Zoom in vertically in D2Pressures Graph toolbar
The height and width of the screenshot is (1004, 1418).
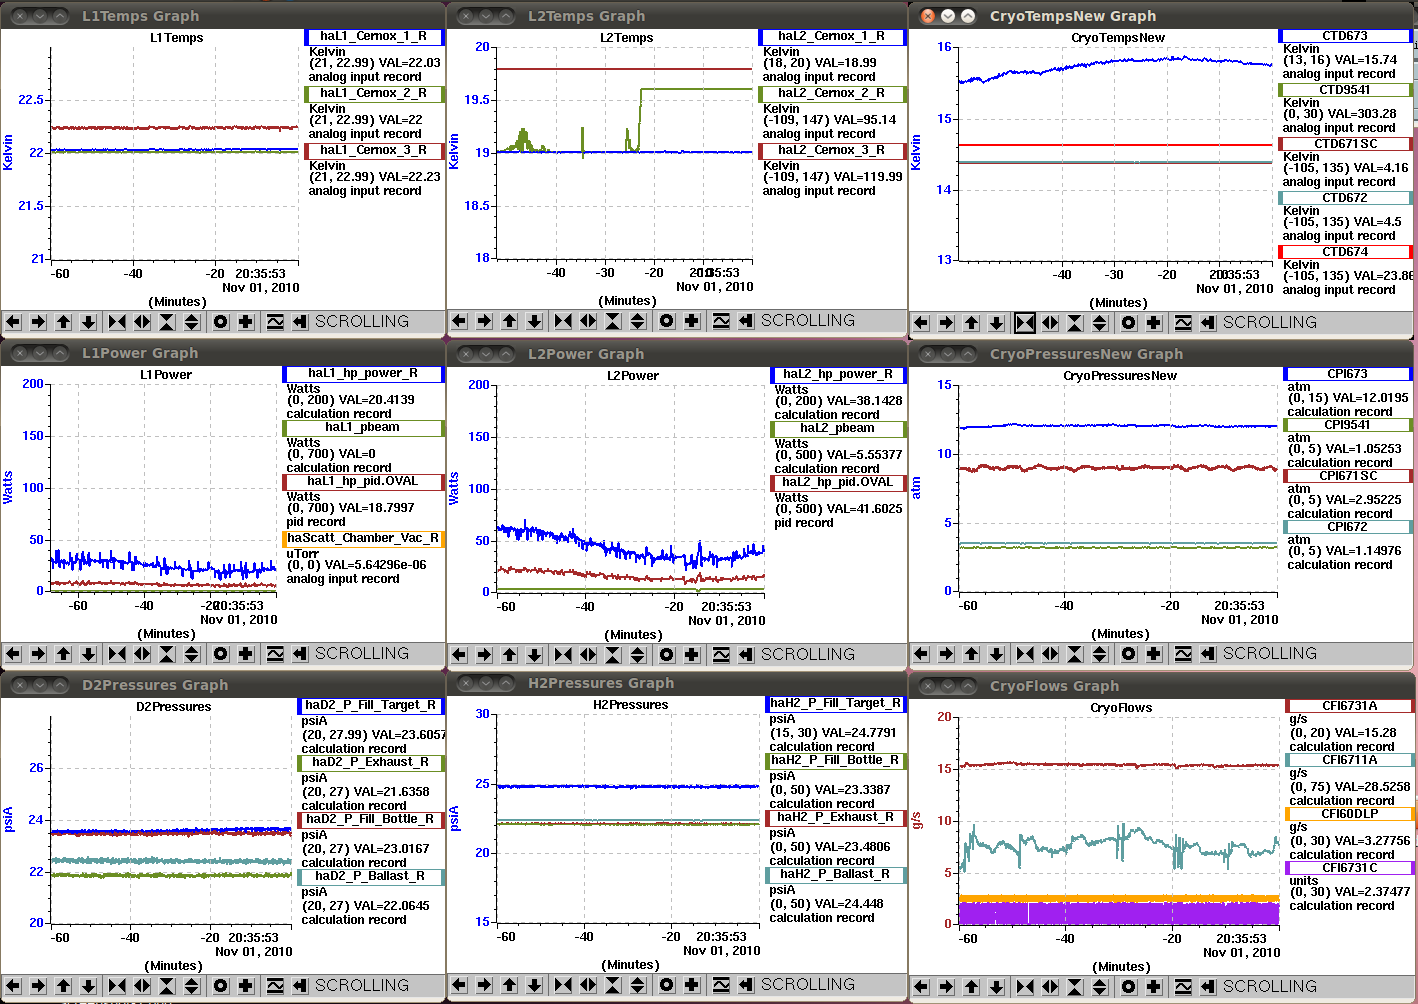(x=167, y=986)
